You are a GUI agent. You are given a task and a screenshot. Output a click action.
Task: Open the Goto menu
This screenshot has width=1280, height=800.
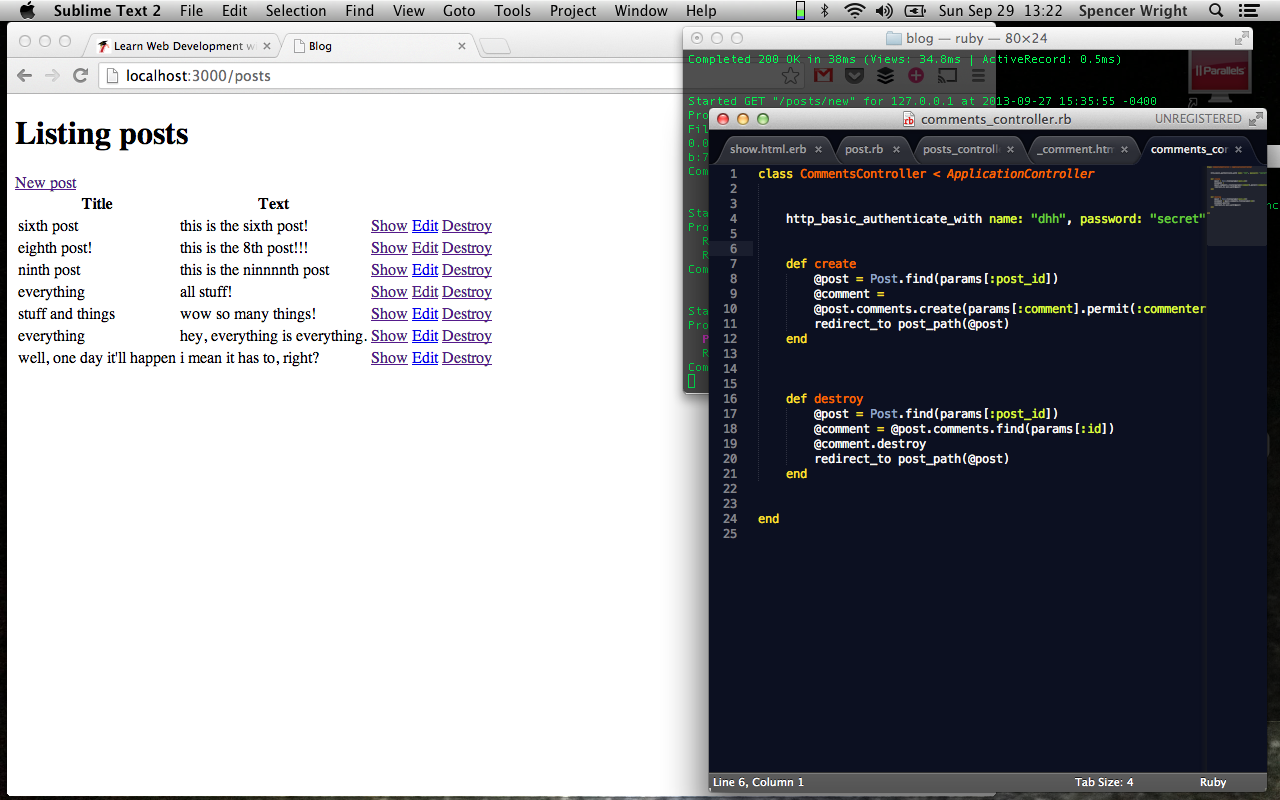[459, 11]
